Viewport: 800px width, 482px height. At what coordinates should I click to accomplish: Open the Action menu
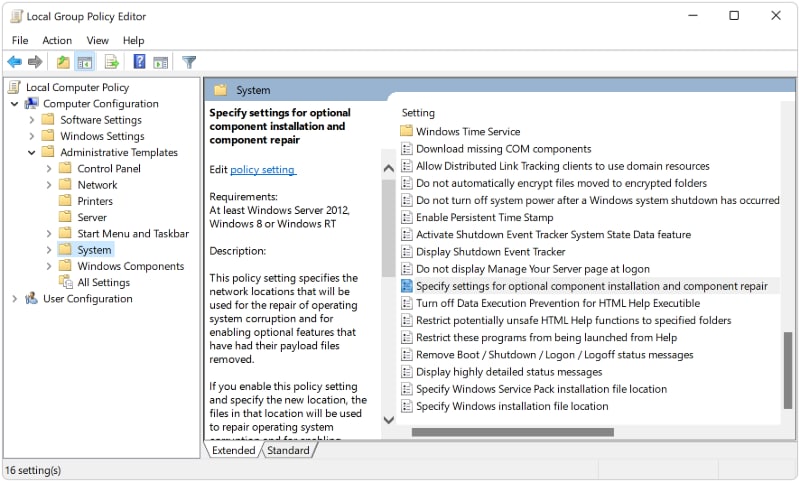57,40
